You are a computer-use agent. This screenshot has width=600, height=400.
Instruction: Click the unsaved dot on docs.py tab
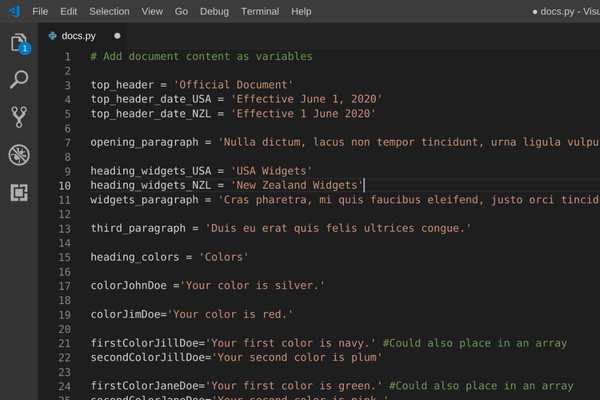point(117,36)
